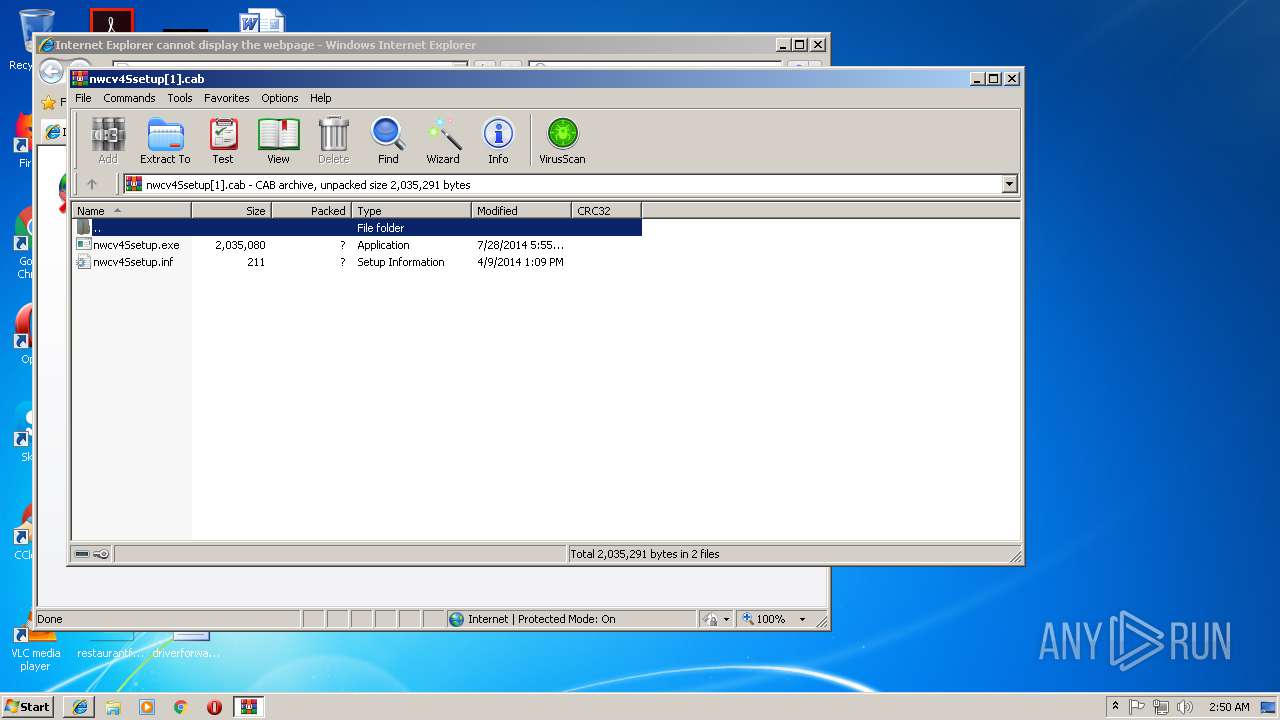Click the Action Center flag icon
The width and height of the screenshot is (1280, 720).
click(1137, 707)
